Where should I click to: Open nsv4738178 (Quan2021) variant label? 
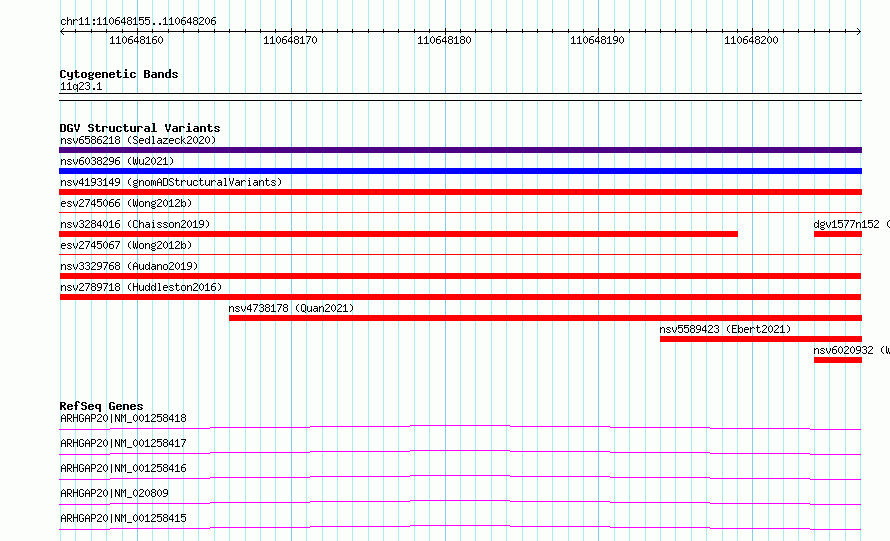click(291, 308)
